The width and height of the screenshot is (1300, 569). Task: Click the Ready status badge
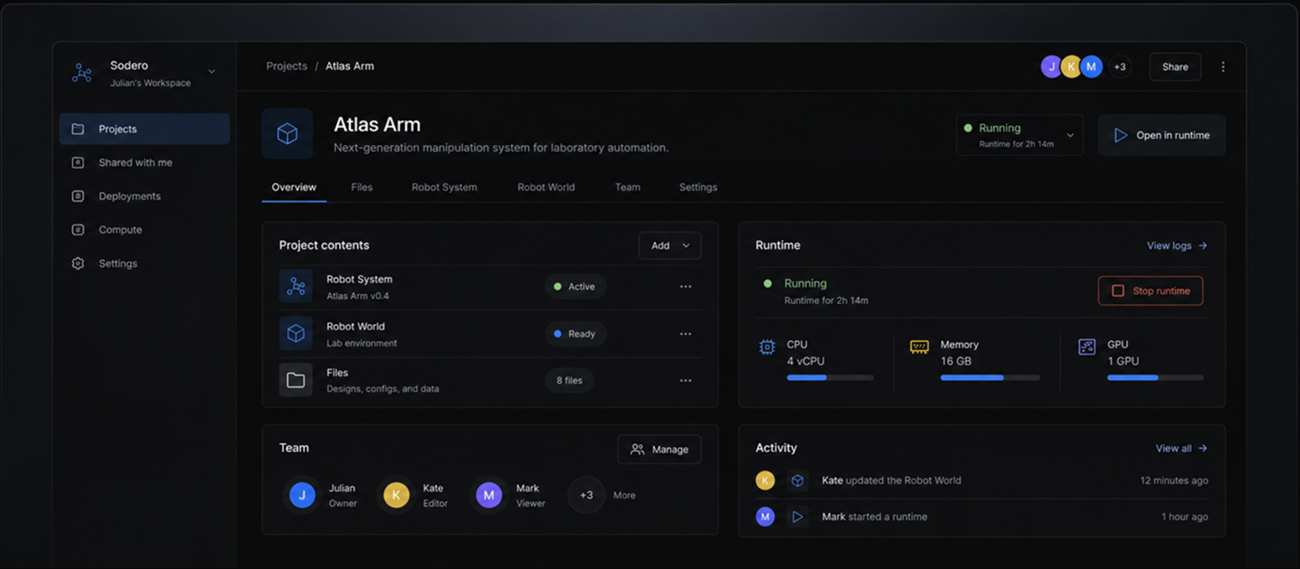tap(575, 334)
